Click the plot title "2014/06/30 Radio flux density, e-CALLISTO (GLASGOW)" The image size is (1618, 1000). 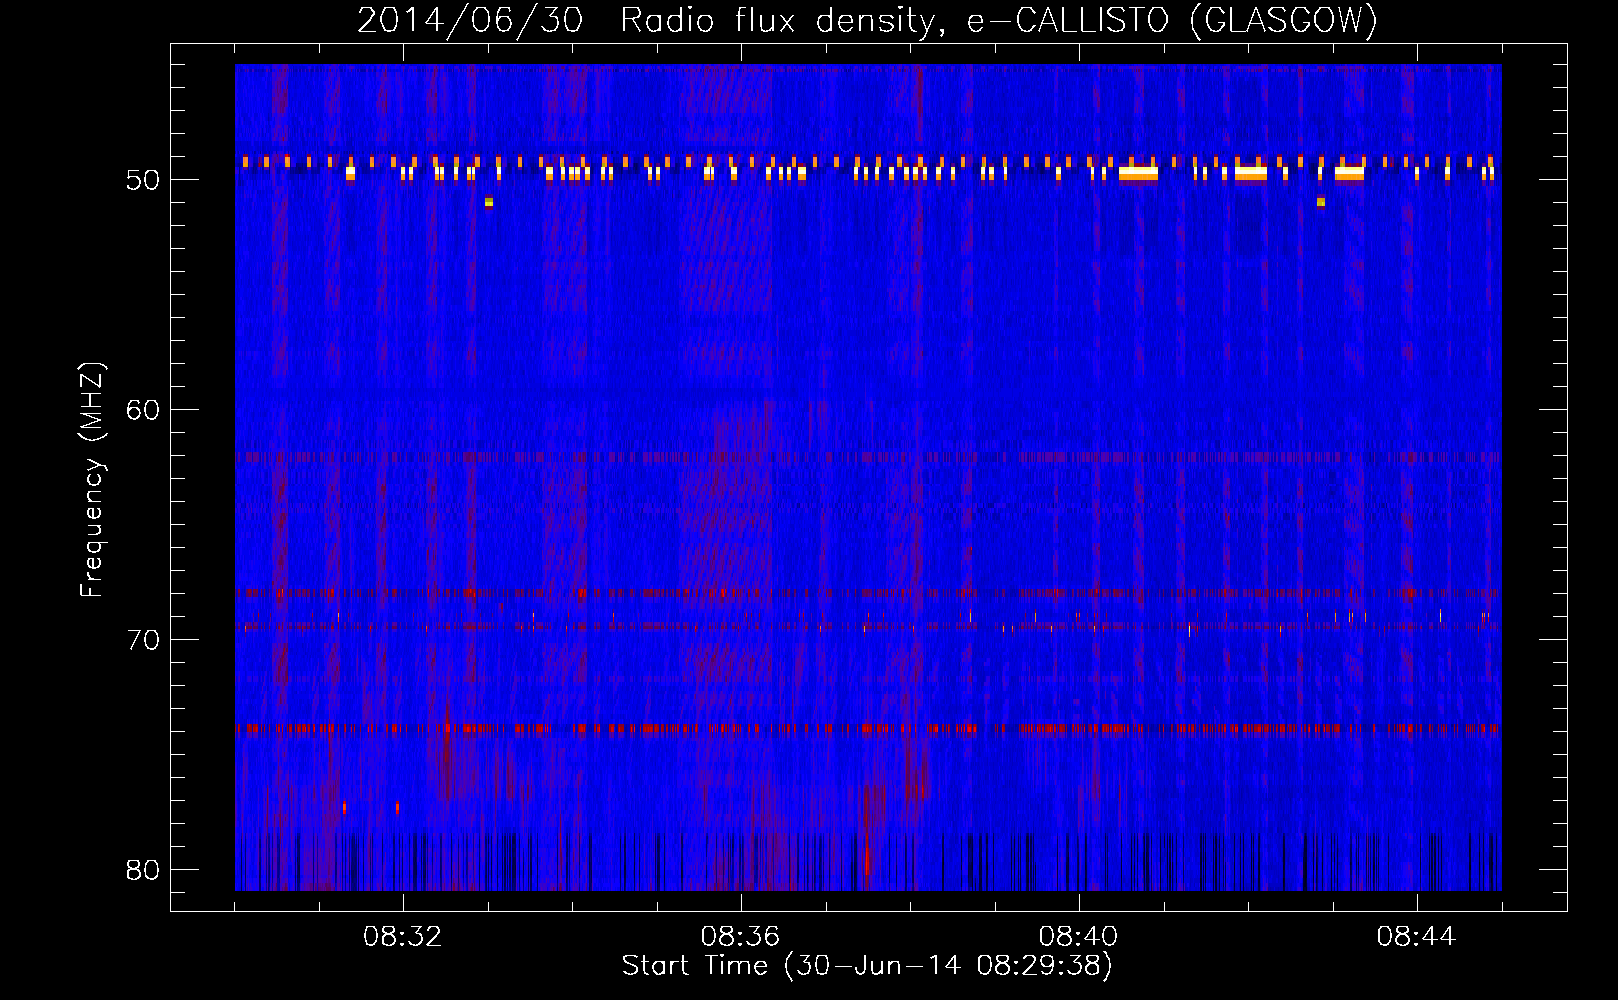pos(867,21)
